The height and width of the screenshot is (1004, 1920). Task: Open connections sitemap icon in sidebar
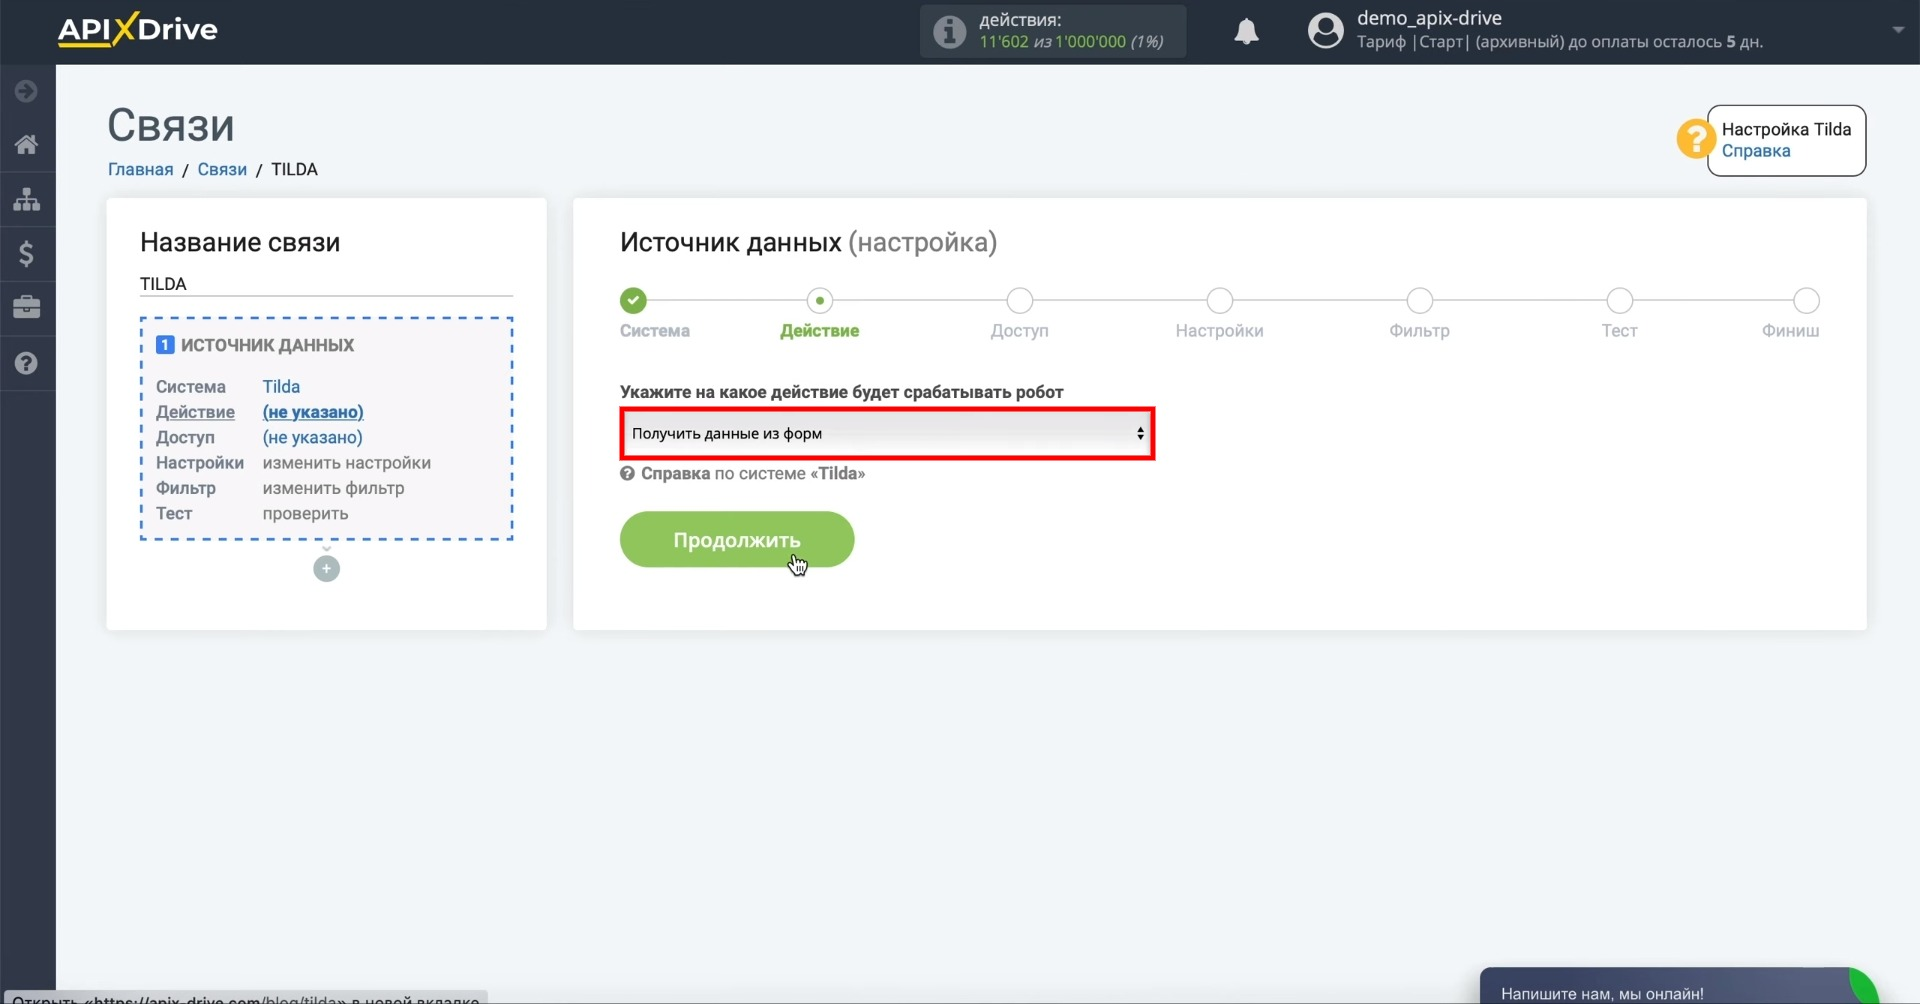pyautogui.click(x=27, y=199)
